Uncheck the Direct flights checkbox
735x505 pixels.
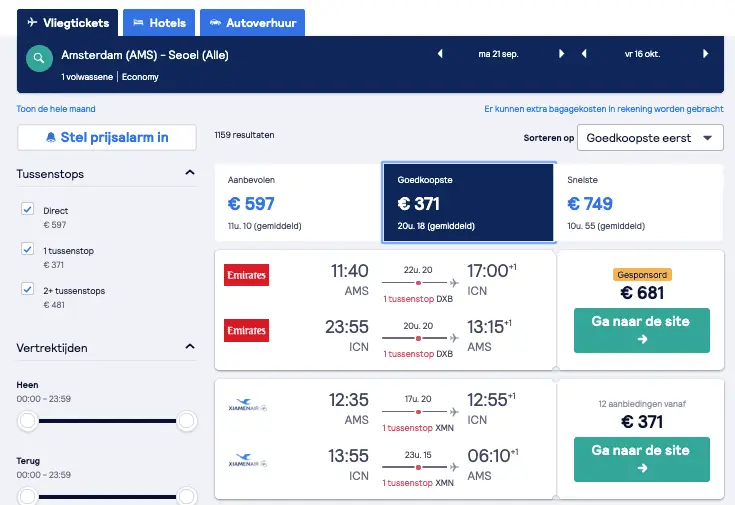28,209
